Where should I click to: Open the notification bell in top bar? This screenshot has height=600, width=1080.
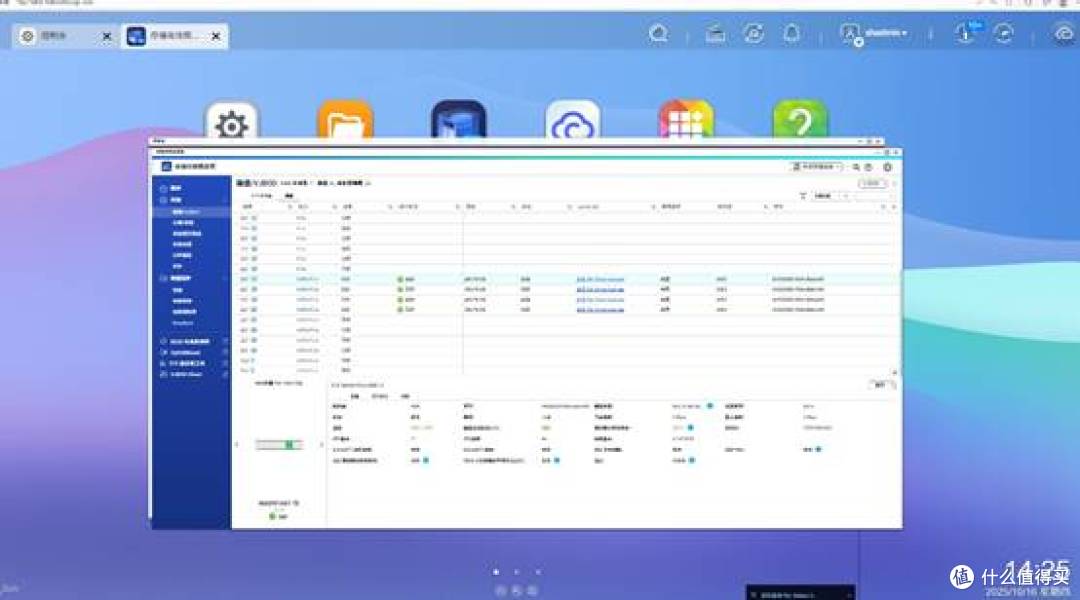[x=792, y=33]
